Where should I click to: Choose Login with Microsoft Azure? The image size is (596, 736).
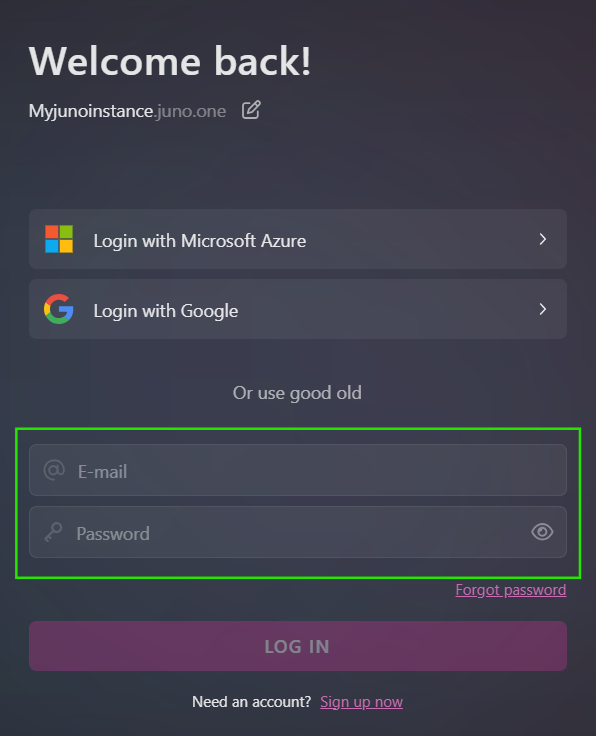(298, 239)
